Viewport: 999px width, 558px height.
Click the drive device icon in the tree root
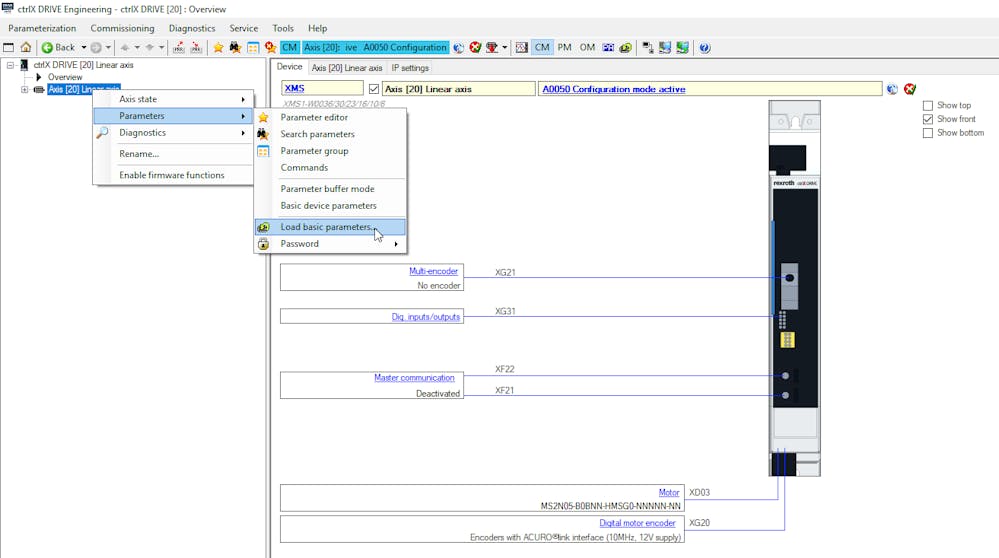(x=24, y=64)
